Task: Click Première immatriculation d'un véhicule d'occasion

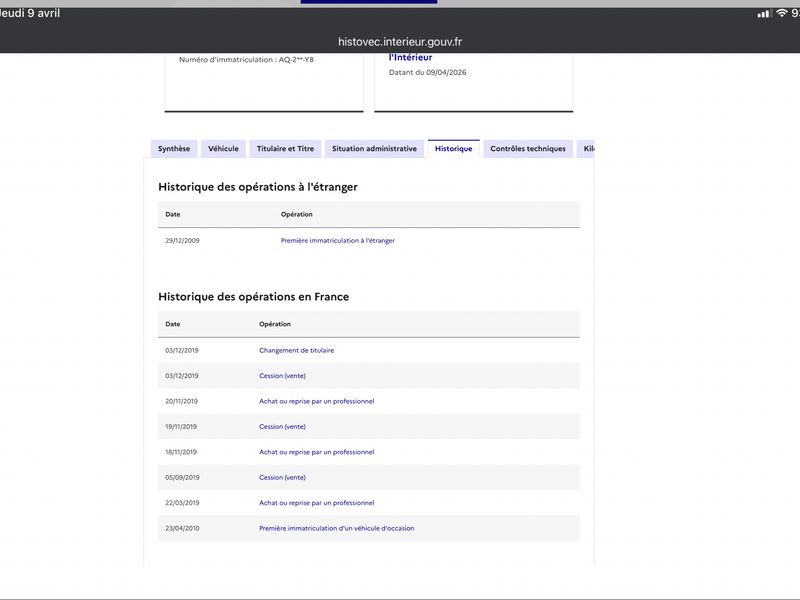Action: click(x=337, y=528)
